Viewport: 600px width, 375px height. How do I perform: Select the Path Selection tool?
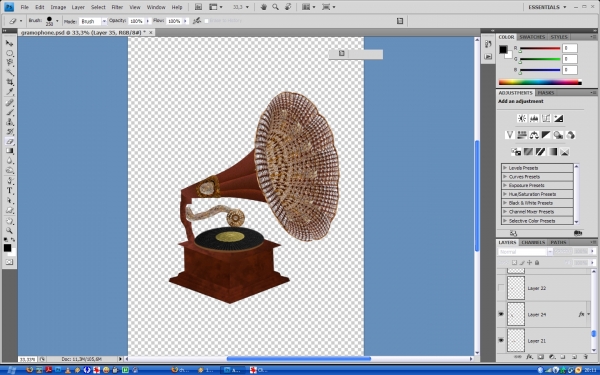click(x=9, y=201)
